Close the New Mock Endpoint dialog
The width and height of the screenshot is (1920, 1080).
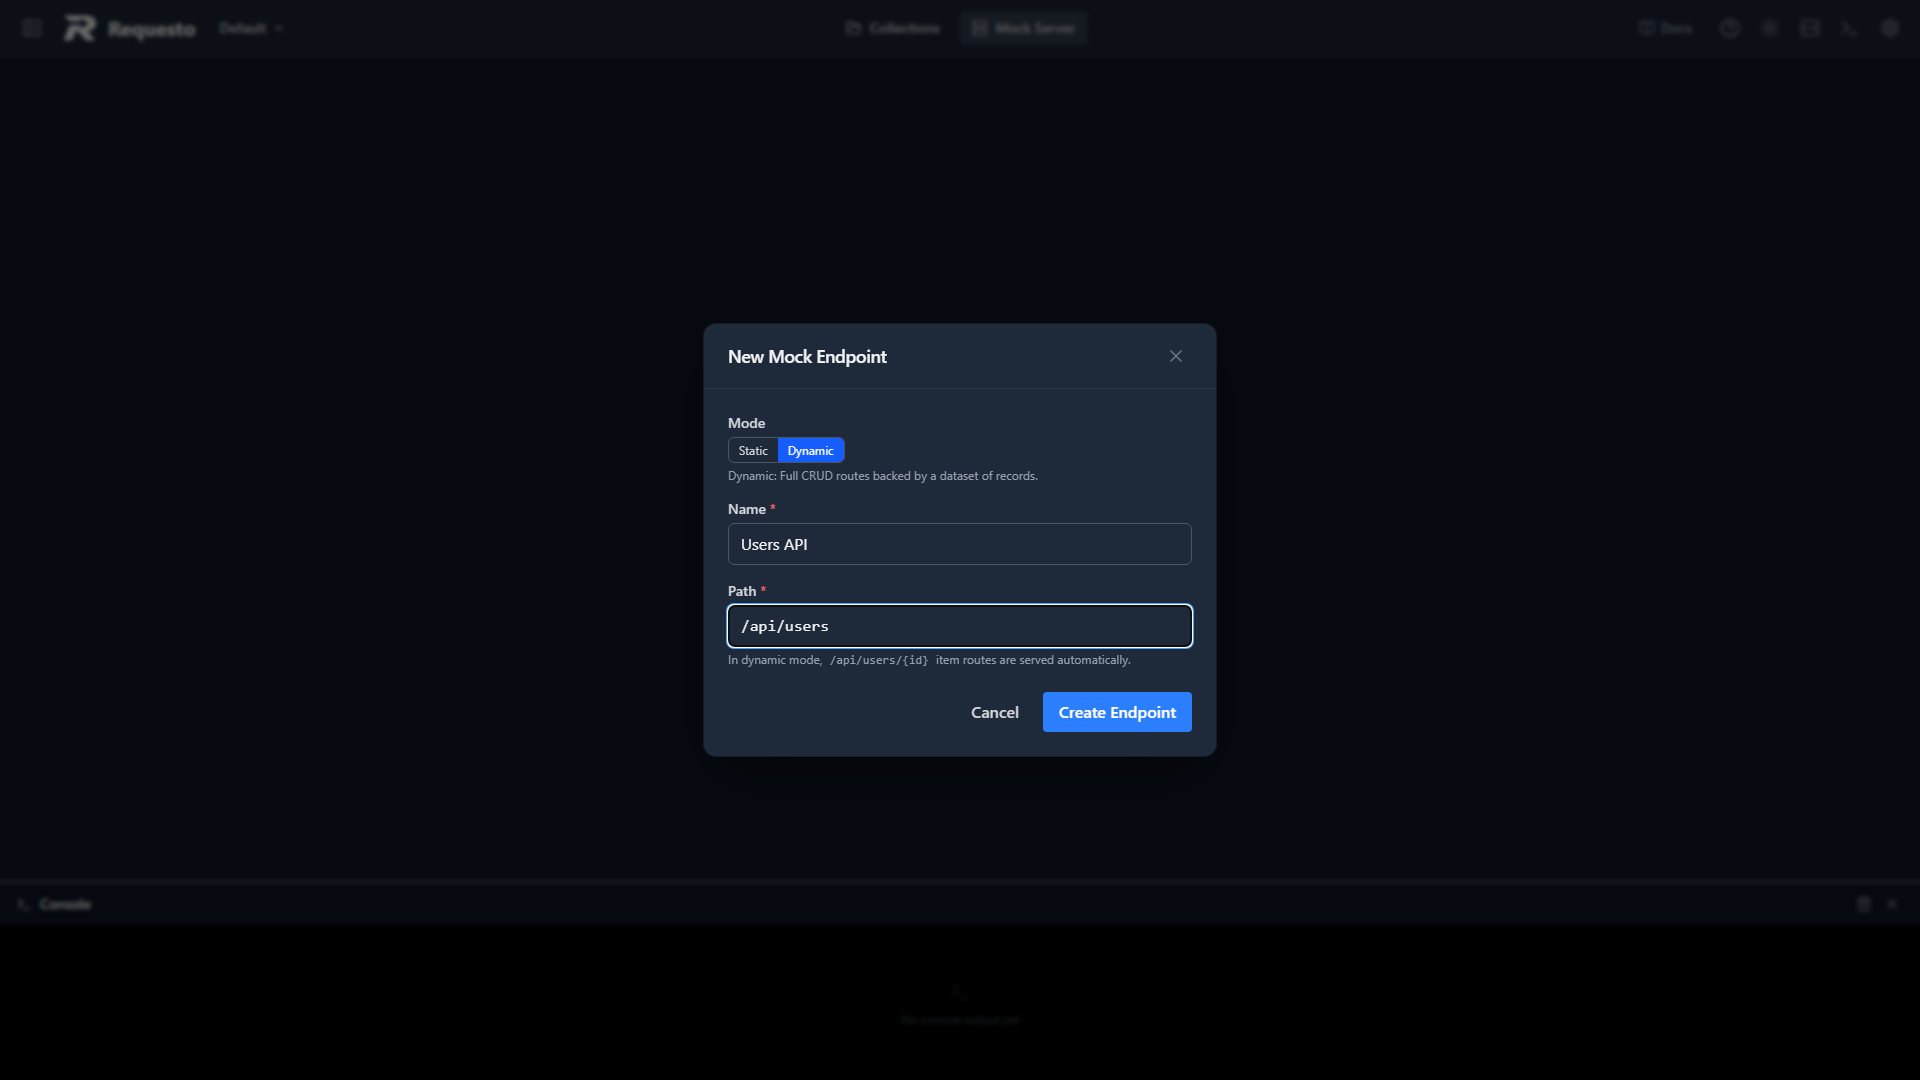[1176, 356]
